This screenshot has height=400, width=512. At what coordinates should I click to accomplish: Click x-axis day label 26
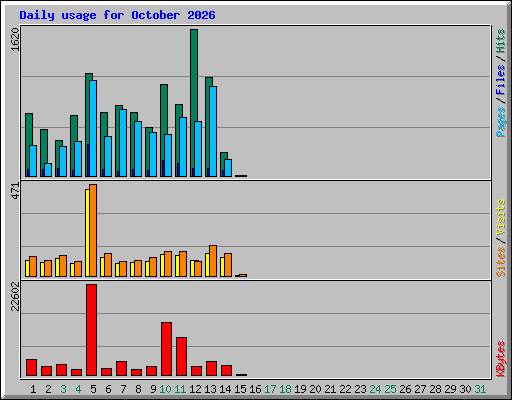tap(405, 389)
